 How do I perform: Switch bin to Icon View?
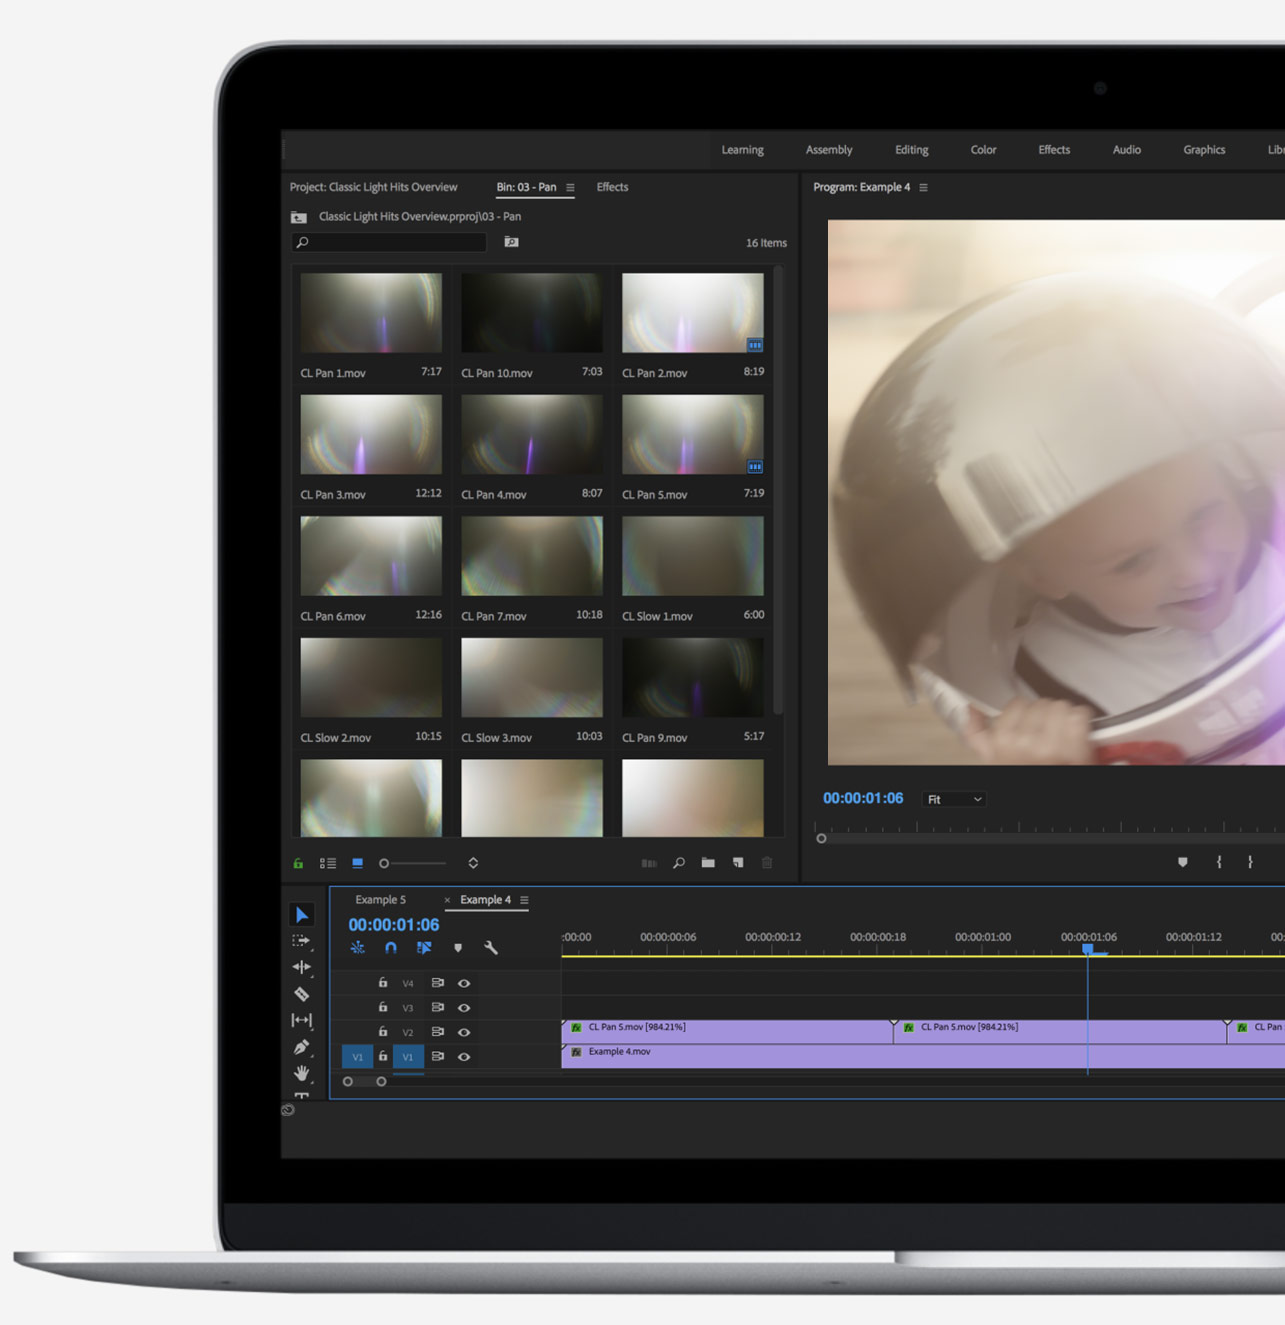pos(357,863)
